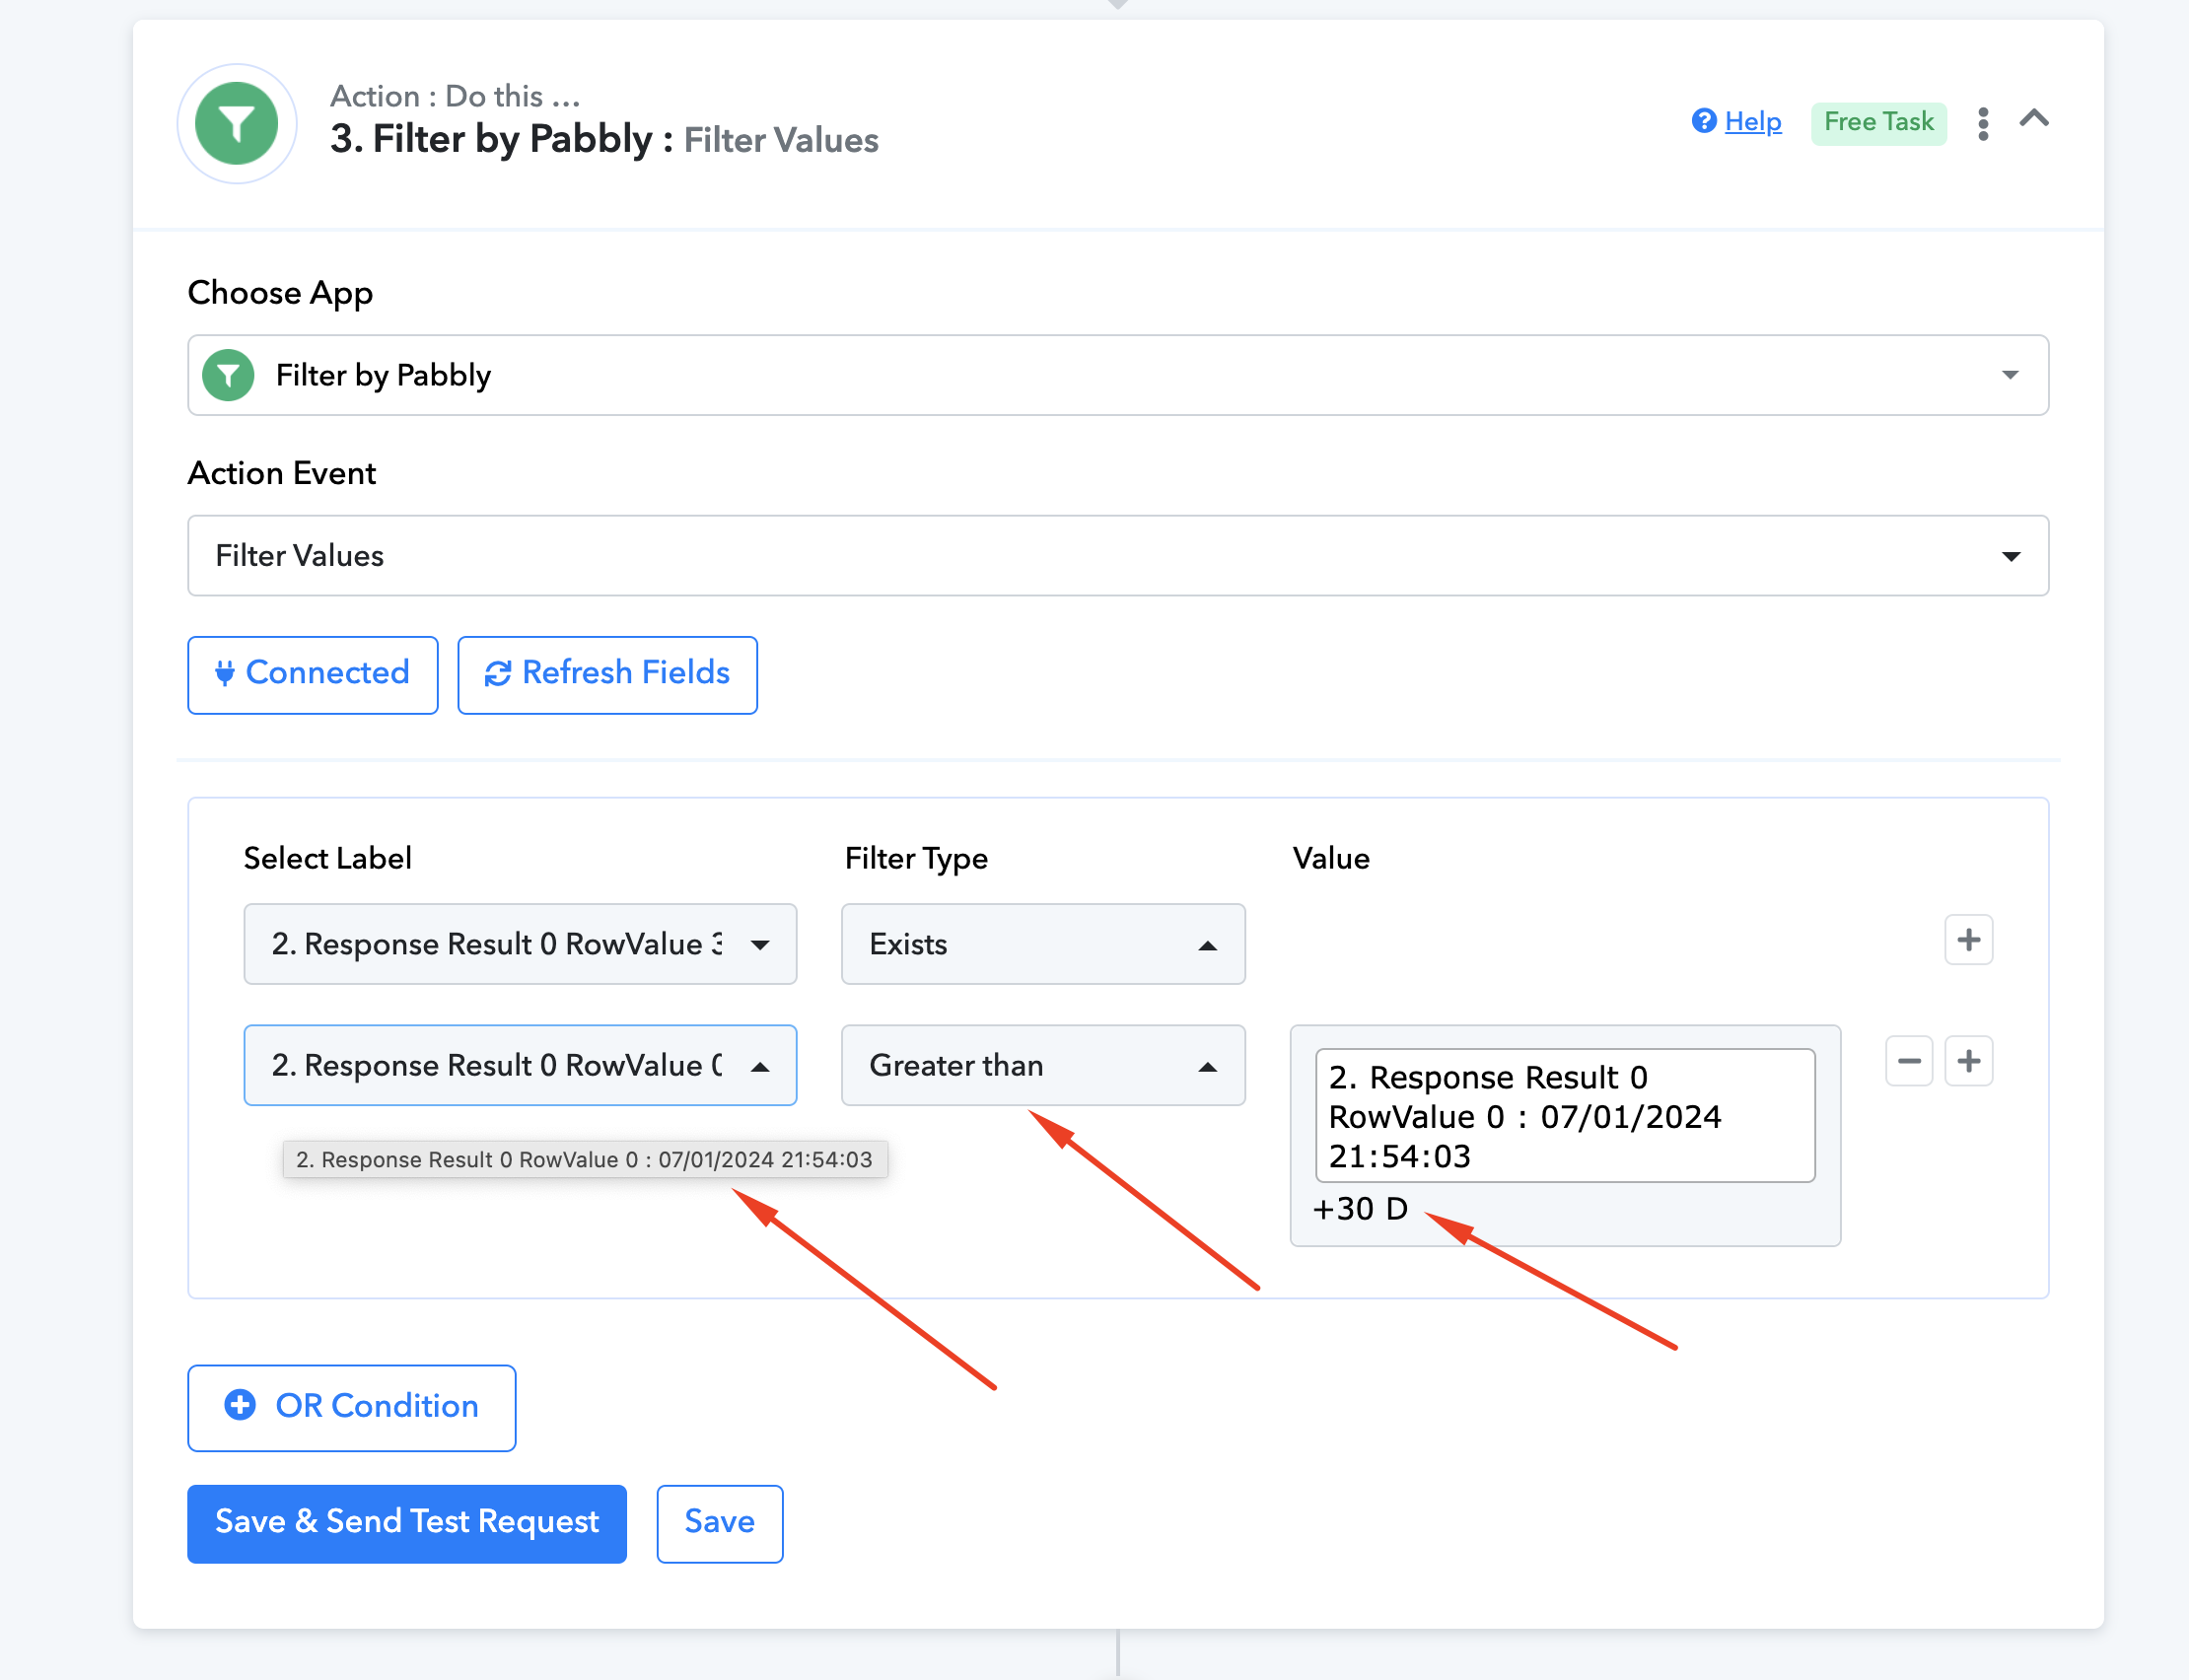Remove the Greater than condition row
This screenshot has width=2189, height=1680.
(x=1909, y=1061)
